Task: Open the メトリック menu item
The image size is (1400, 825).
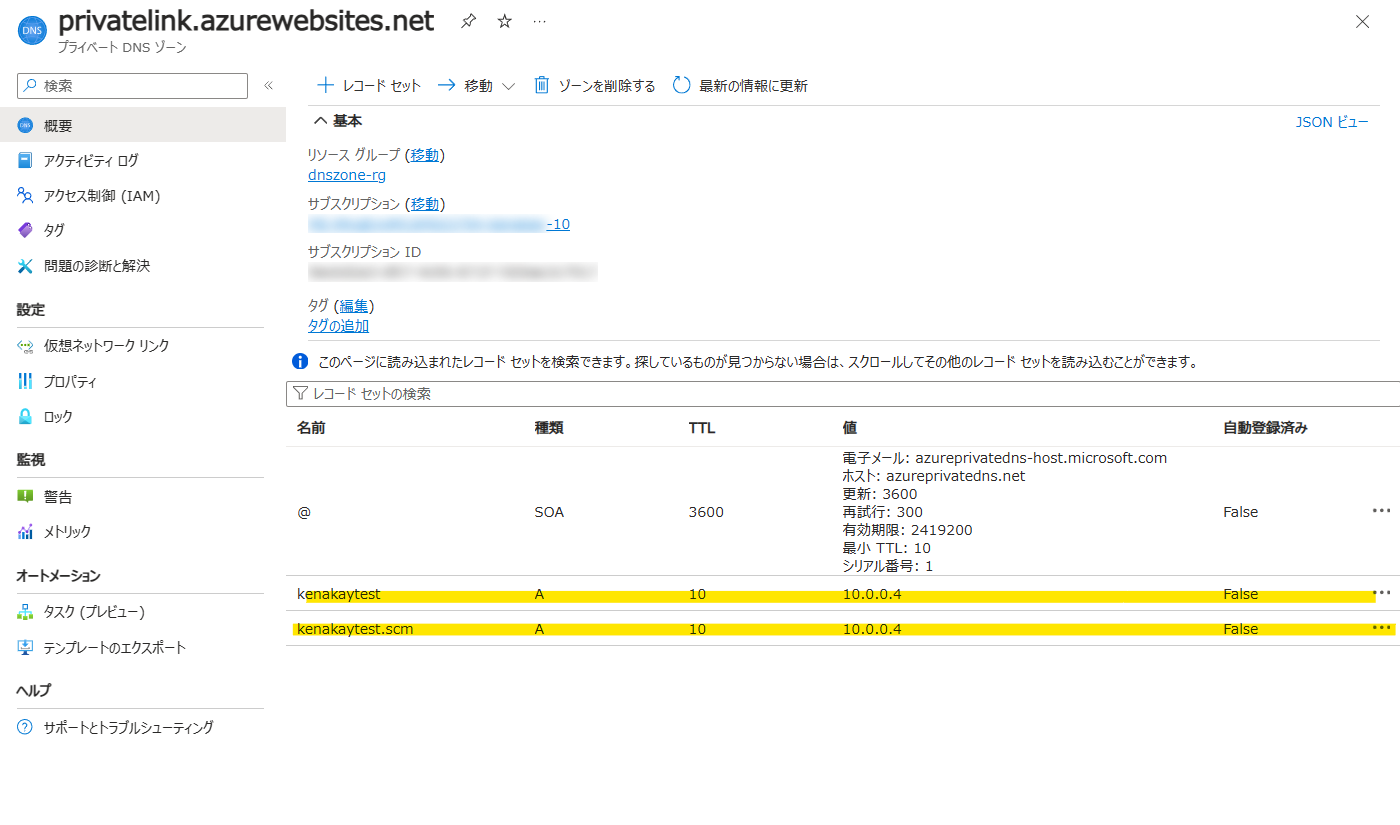Action: [x=142, y=531]
